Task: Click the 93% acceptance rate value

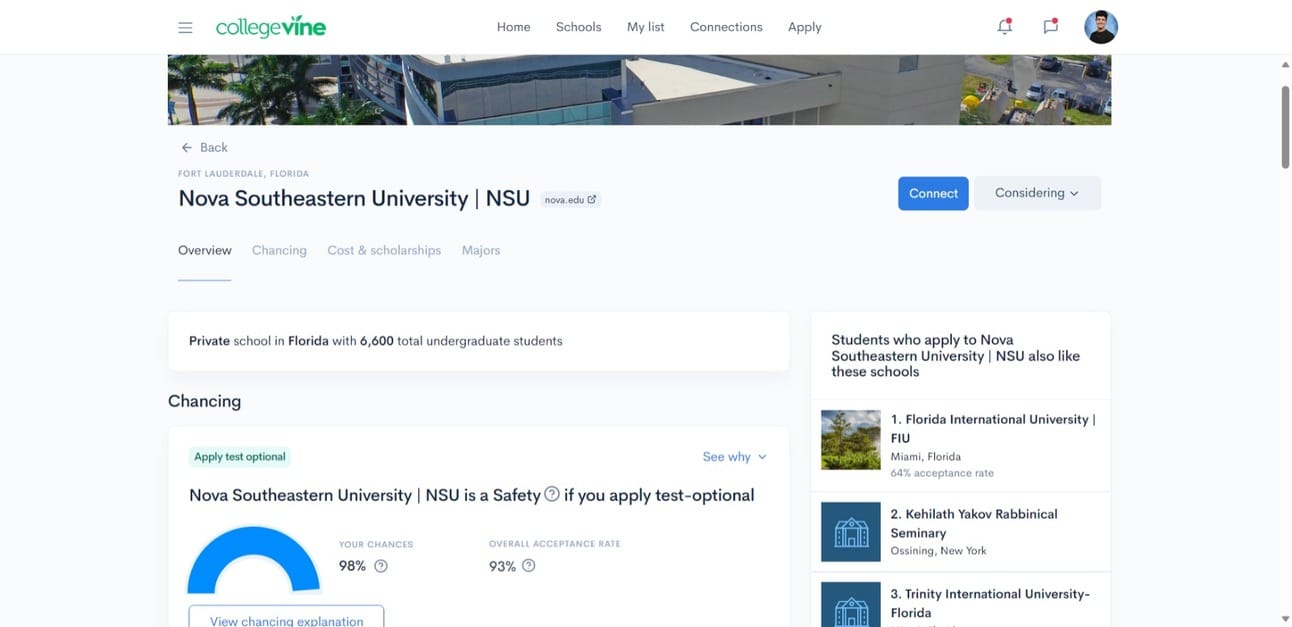Action: click(x=502, y=566)
